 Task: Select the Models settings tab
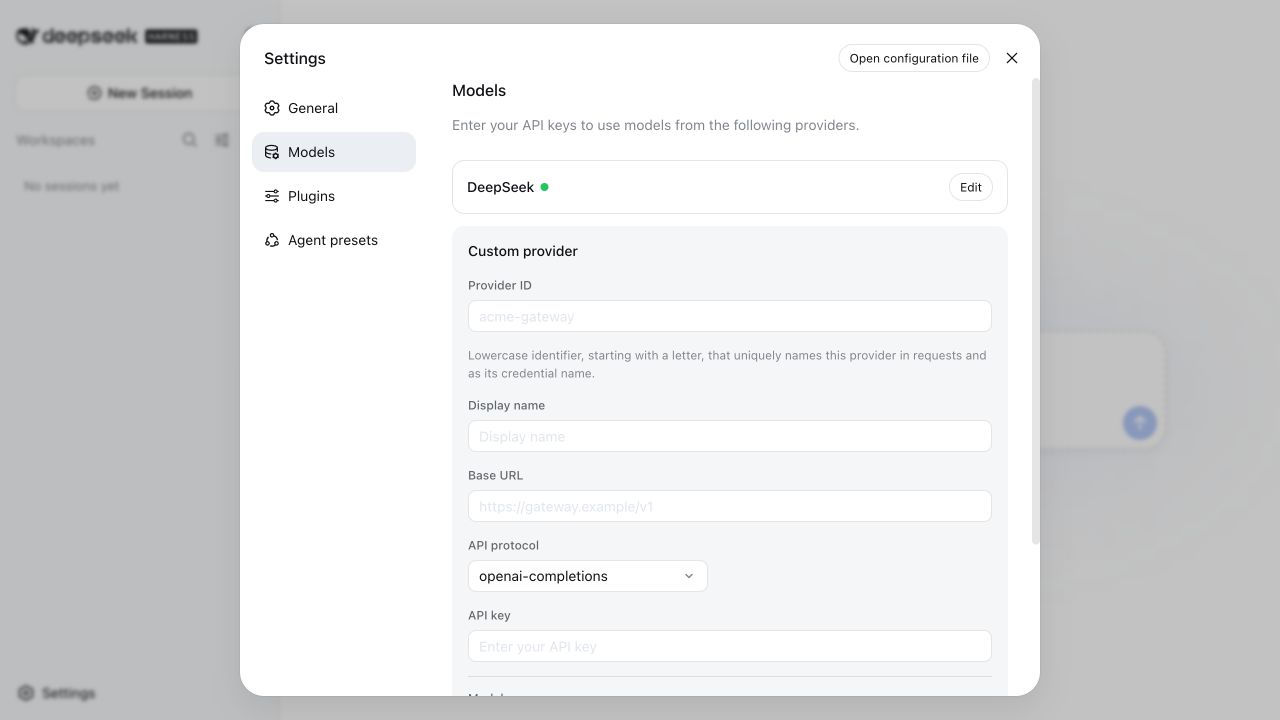(x=333, y=152)
